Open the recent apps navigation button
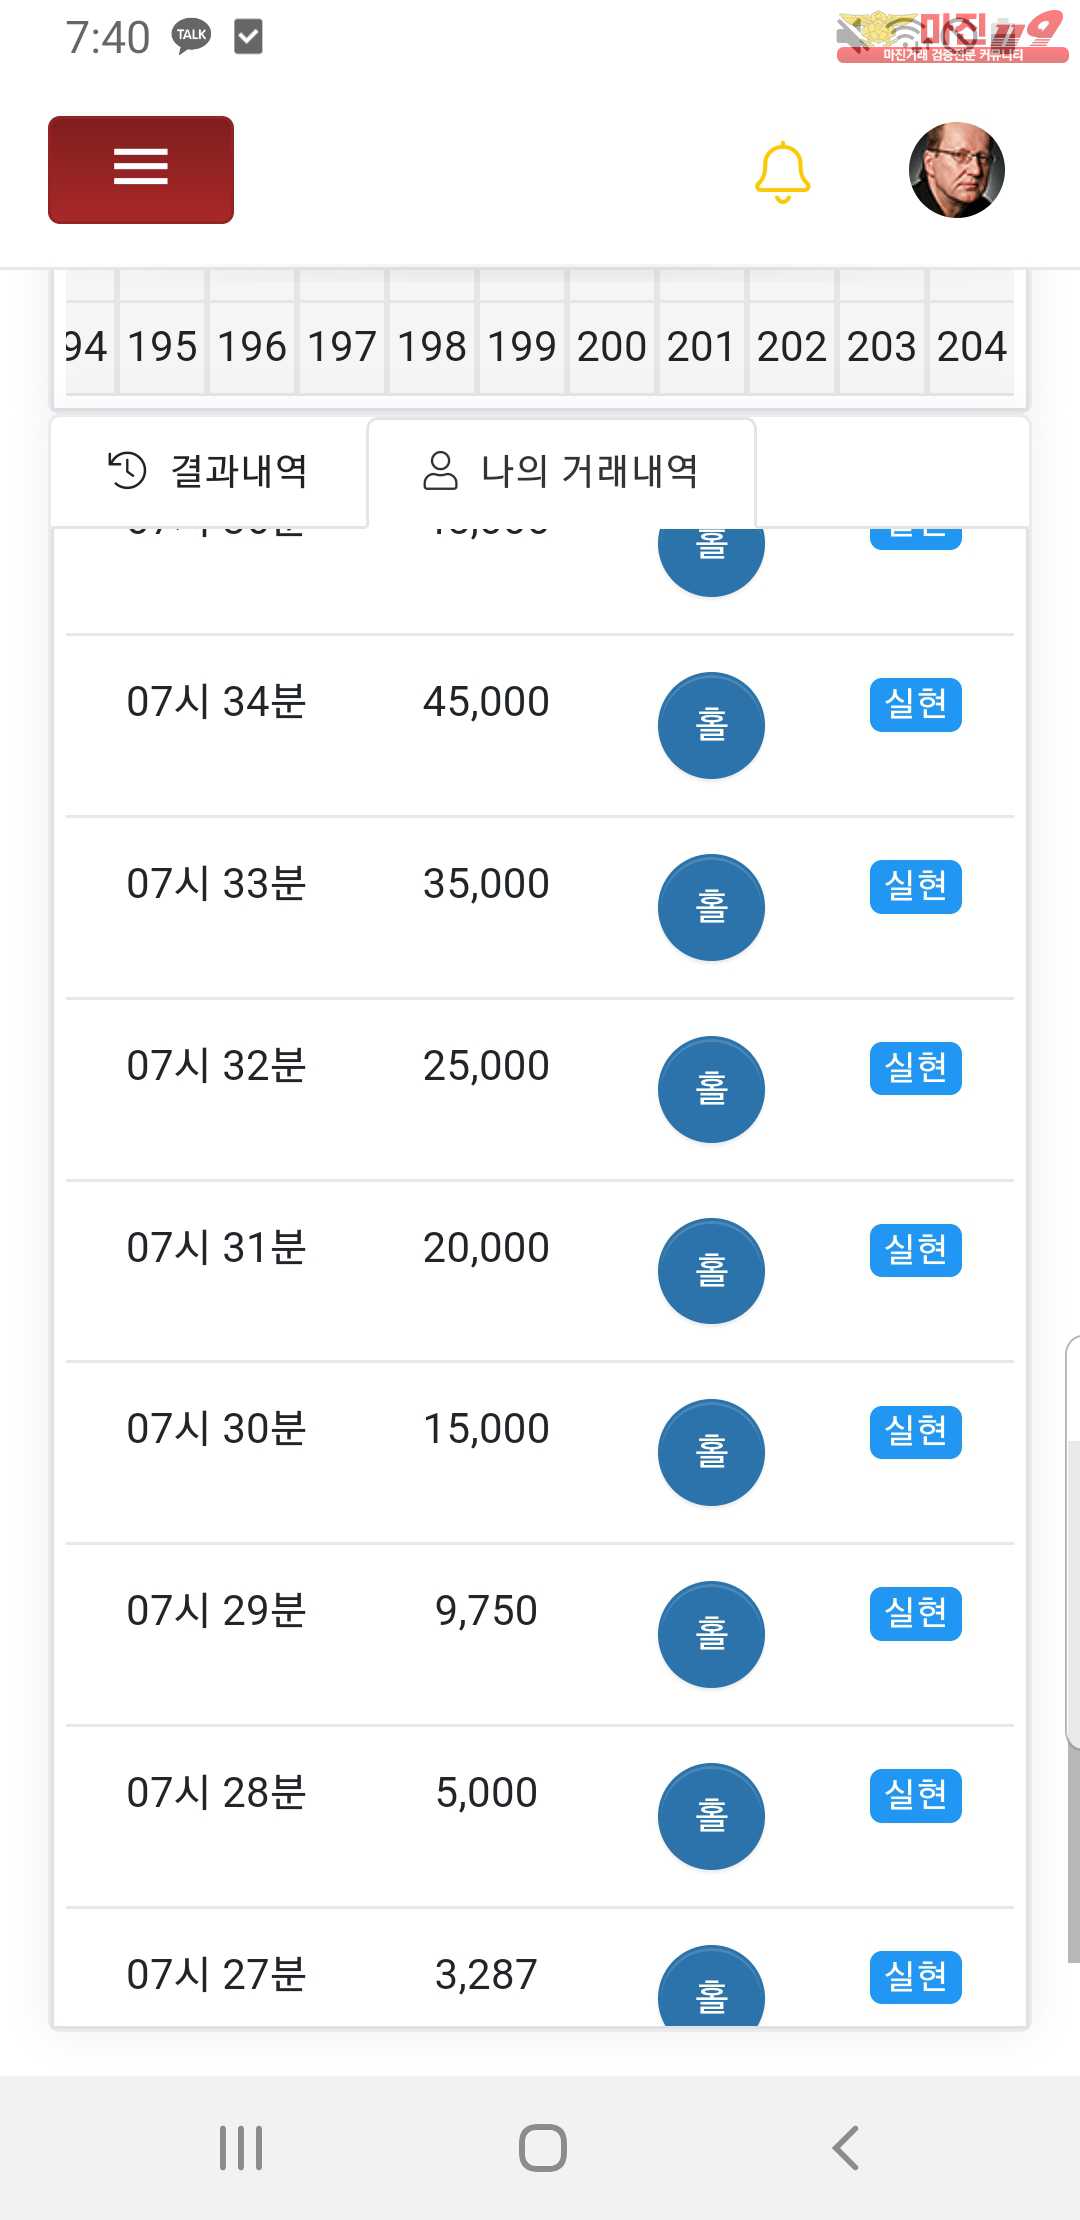The image size is (1080, 2220). 241,2147
